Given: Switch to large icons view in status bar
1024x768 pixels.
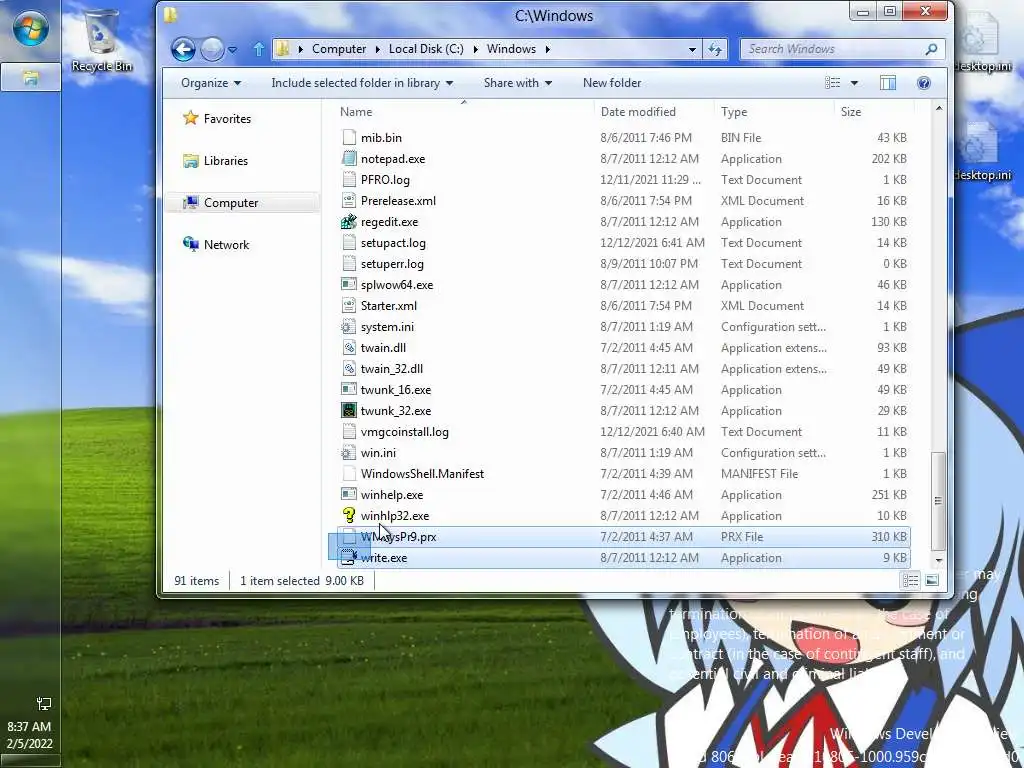Looking at the screenshot, I should pyautogui.click(x=932, y=581).
